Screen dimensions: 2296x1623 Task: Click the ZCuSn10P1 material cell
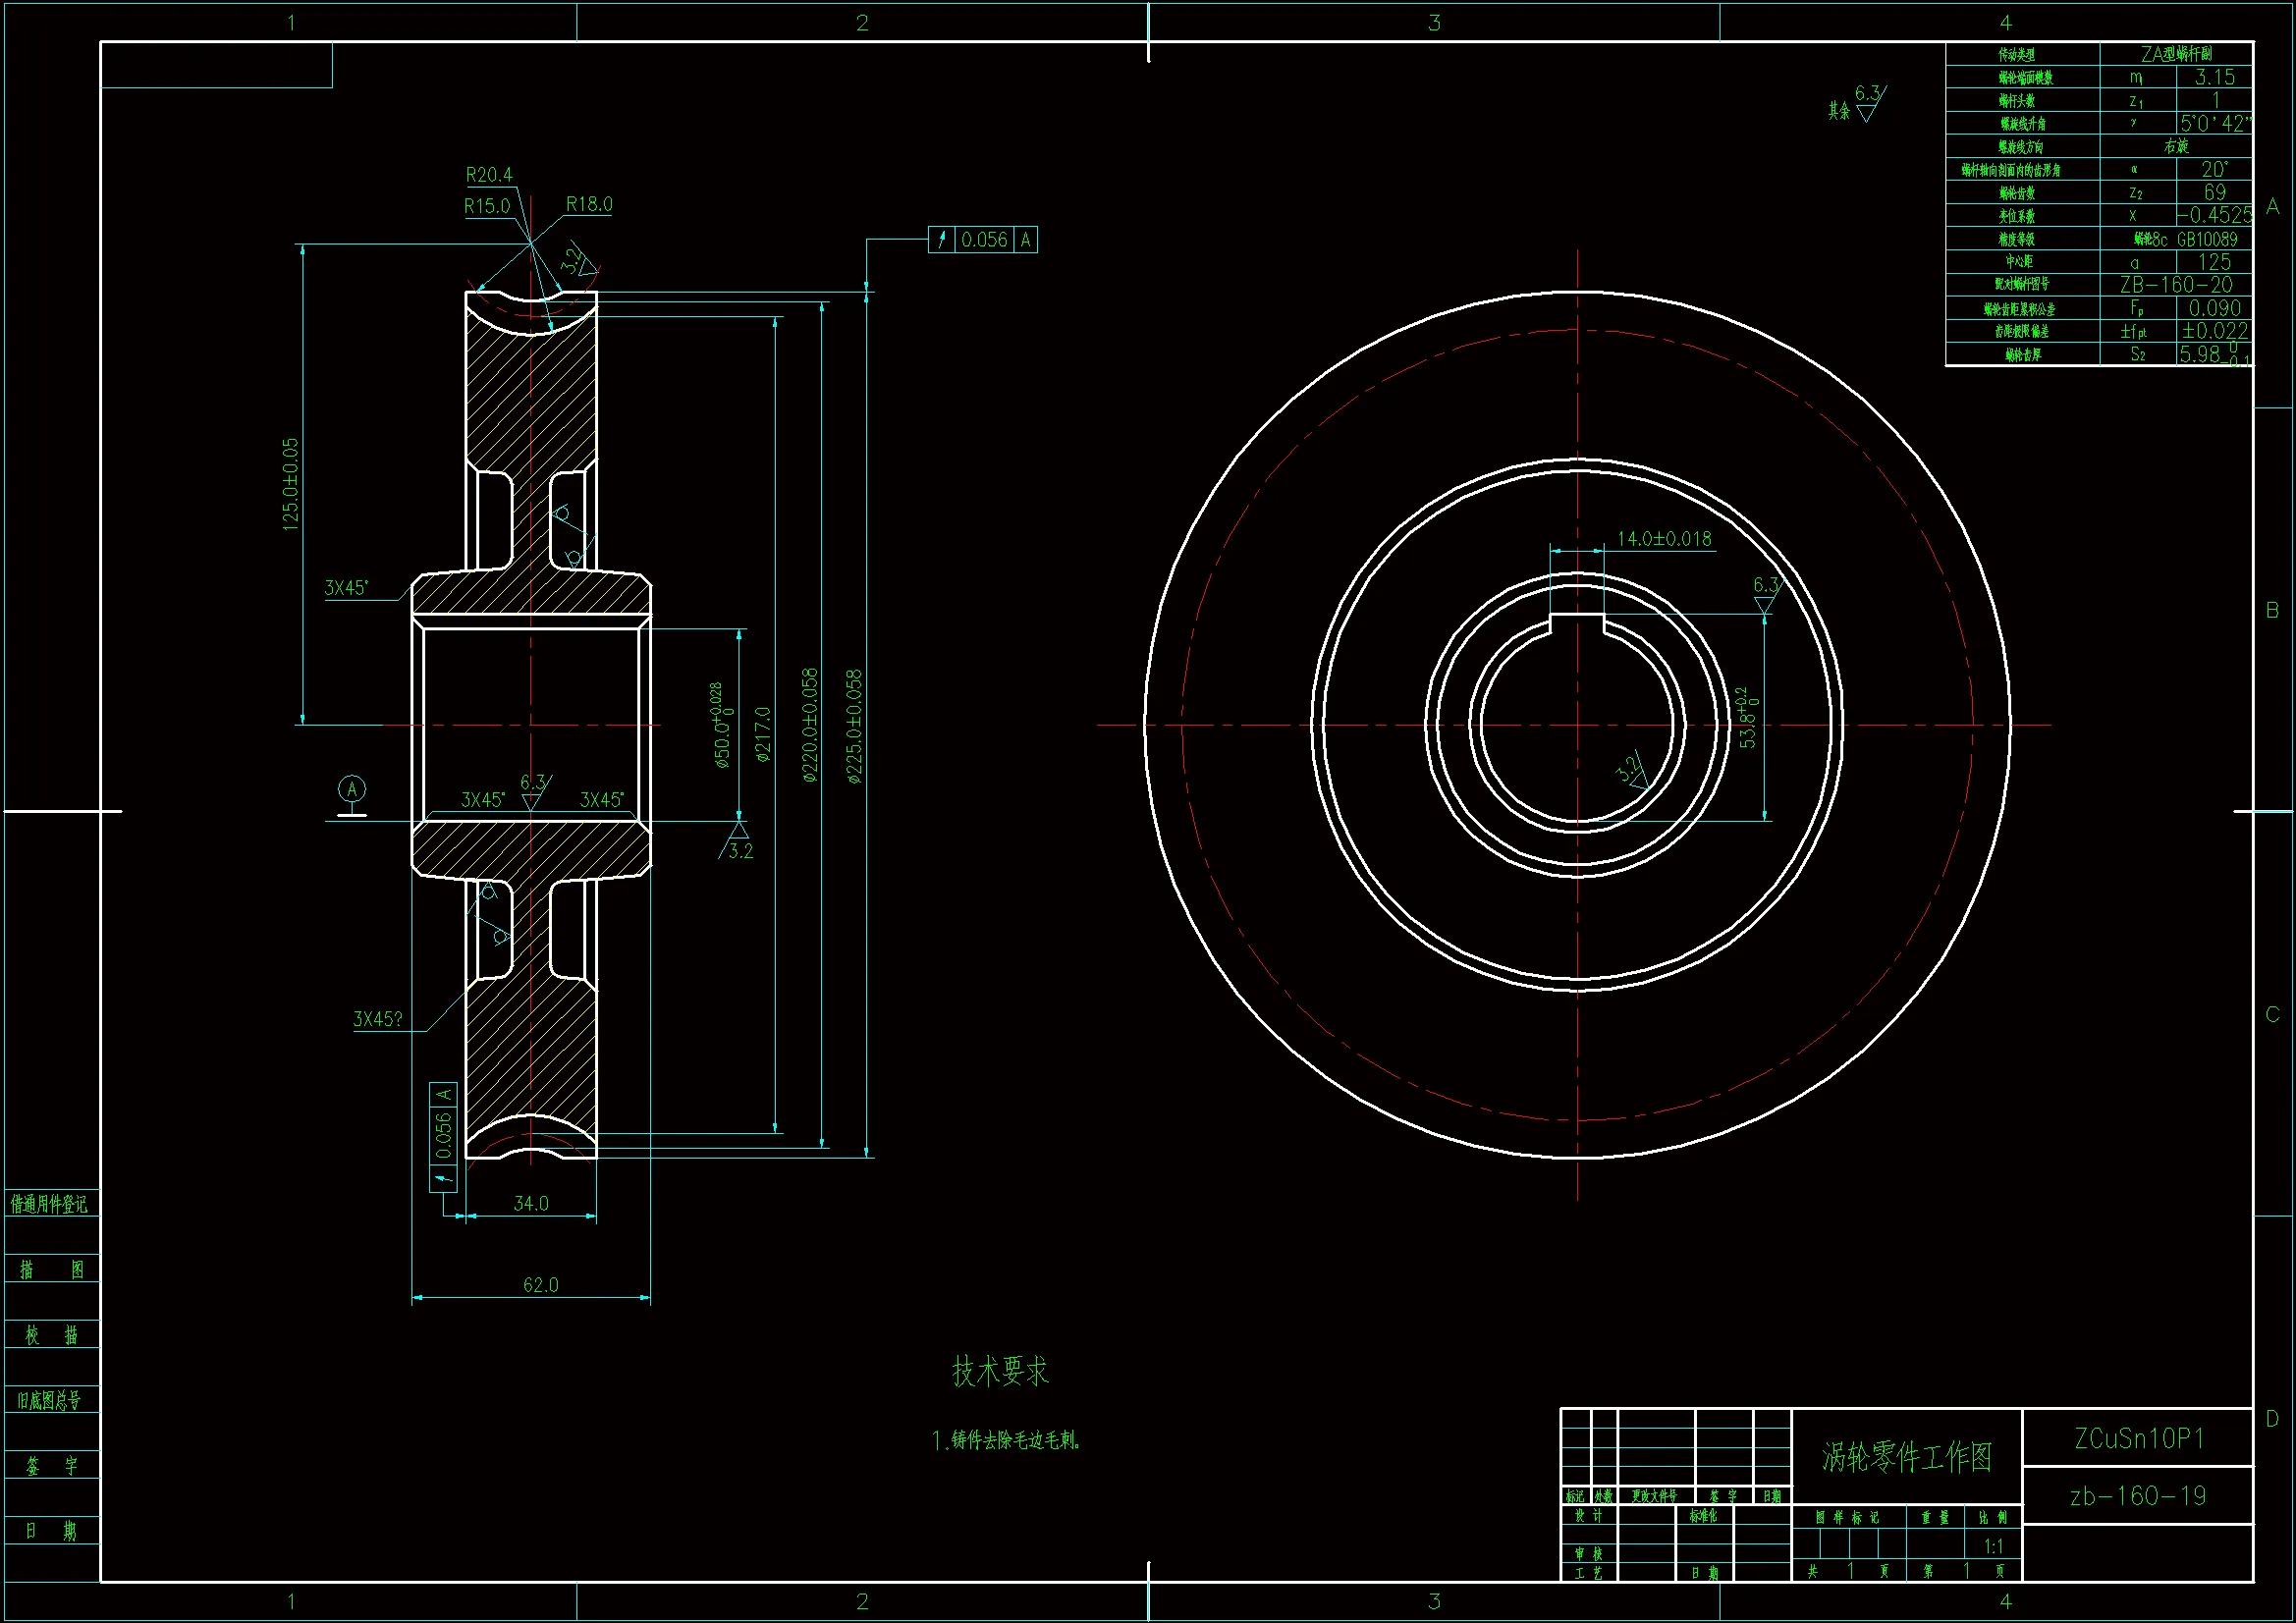pos(2138,1439)
